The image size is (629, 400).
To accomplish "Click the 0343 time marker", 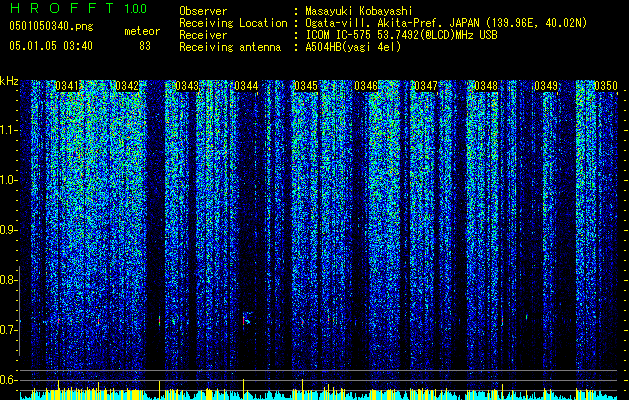I will [x=187, y=86].
